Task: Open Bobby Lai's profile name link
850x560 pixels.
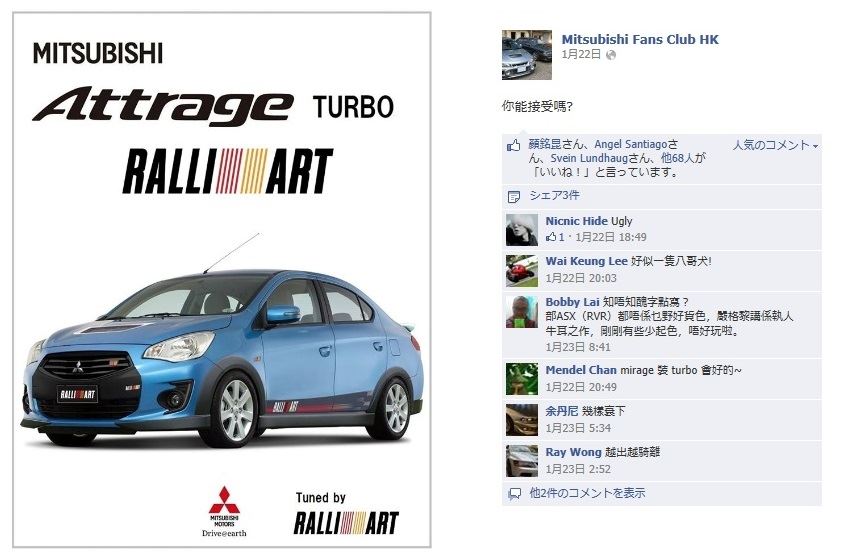Action: pyautogui.click(x=572, y=302)
